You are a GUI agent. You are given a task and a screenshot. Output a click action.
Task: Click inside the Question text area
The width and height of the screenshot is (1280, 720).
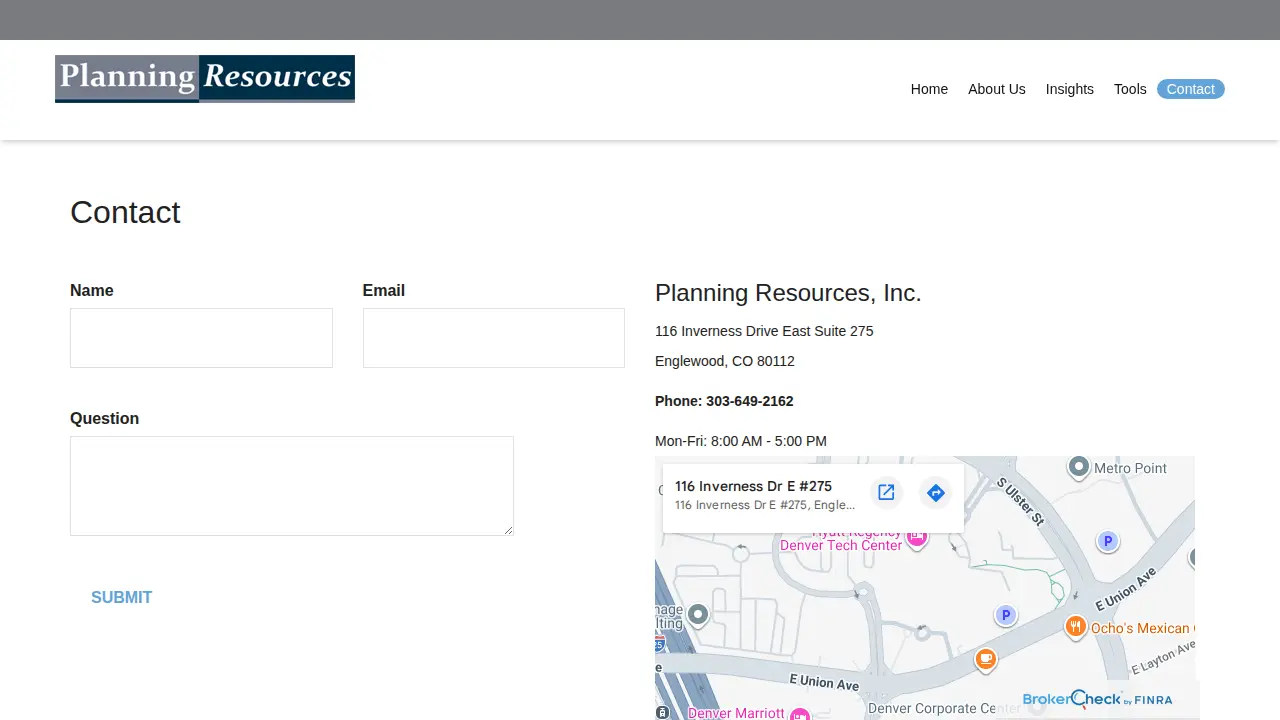(292, 486)
